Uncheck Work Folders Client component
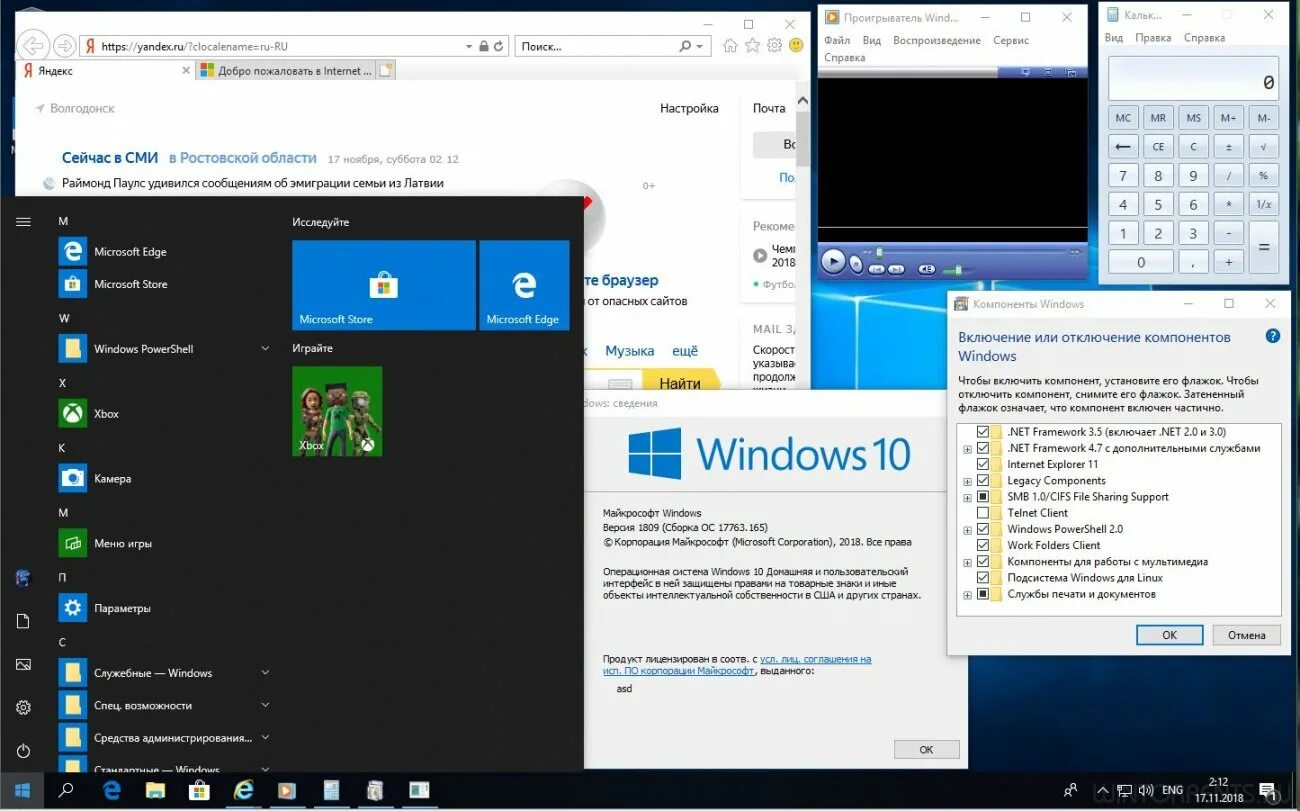1300x811 pixels. (x=983, y=545)
